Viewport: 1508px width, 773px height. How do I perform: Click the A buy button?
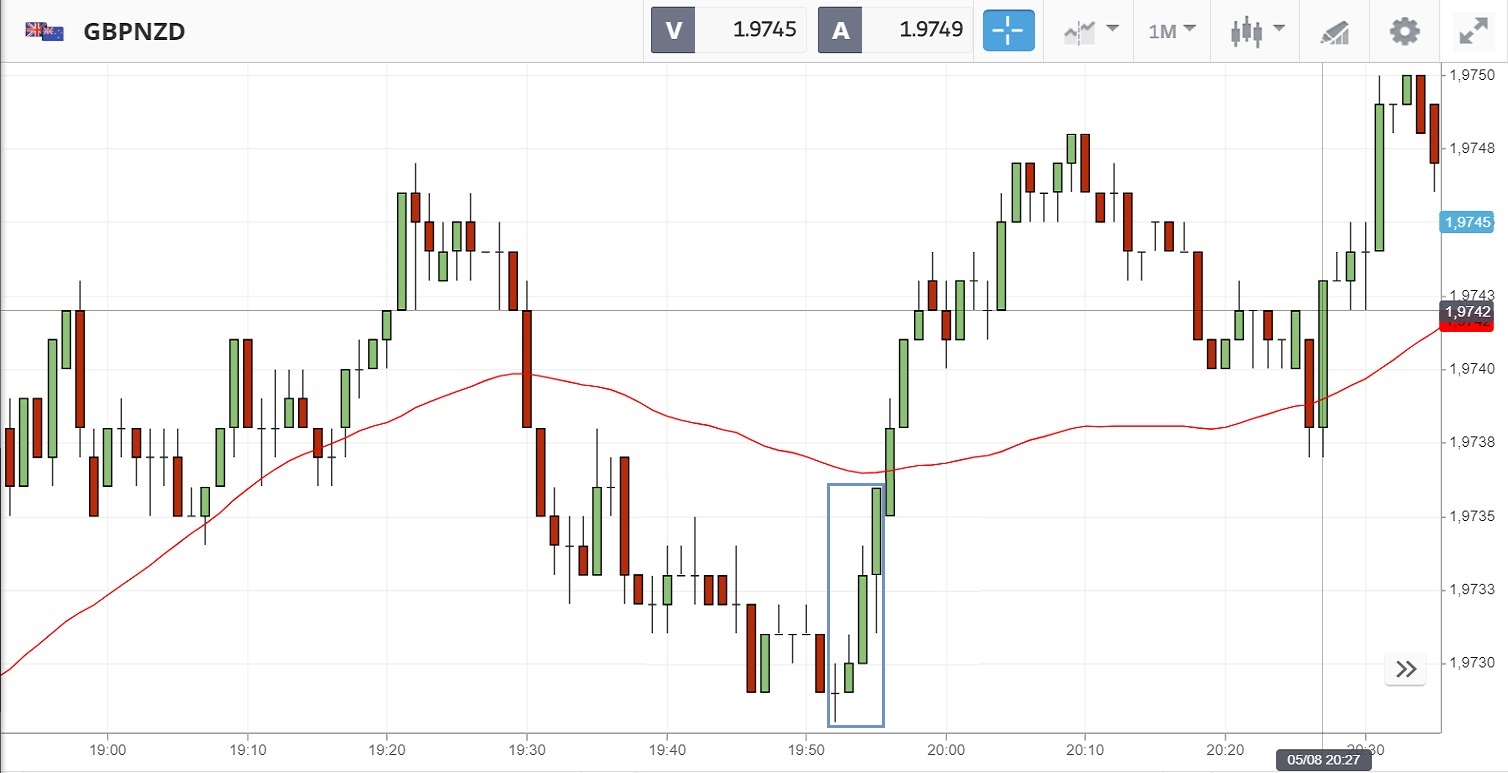click(841, 30)
